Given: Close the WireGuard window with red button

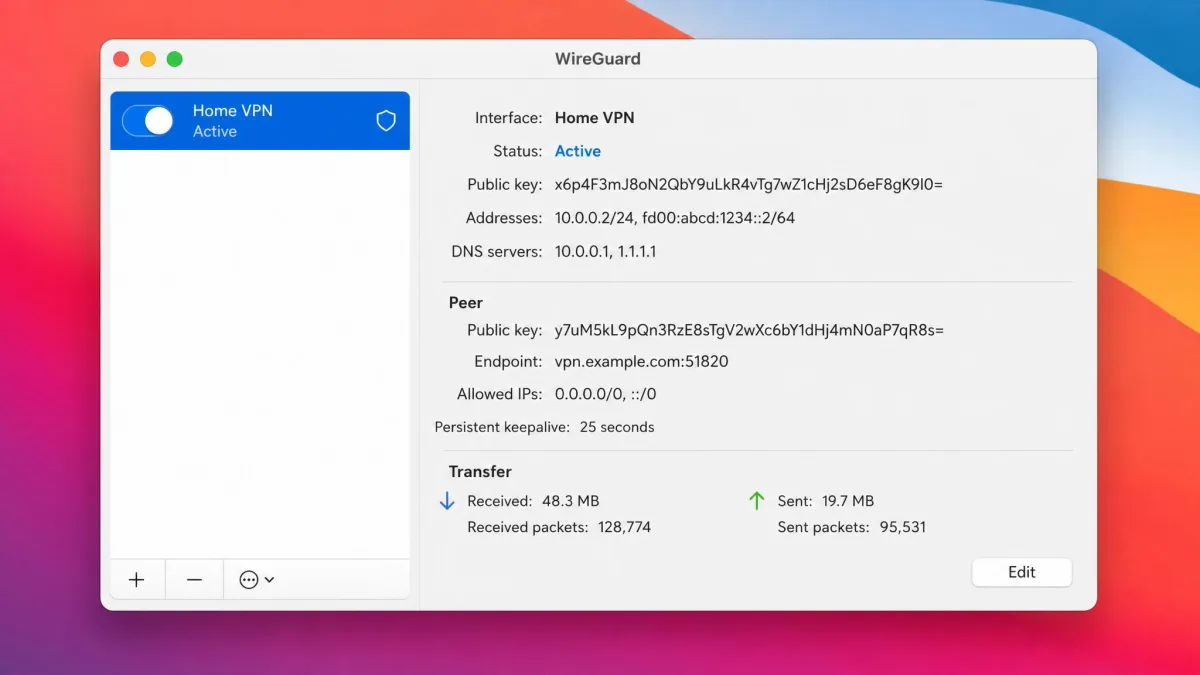Looking at the screenshot, I should 122,59.
